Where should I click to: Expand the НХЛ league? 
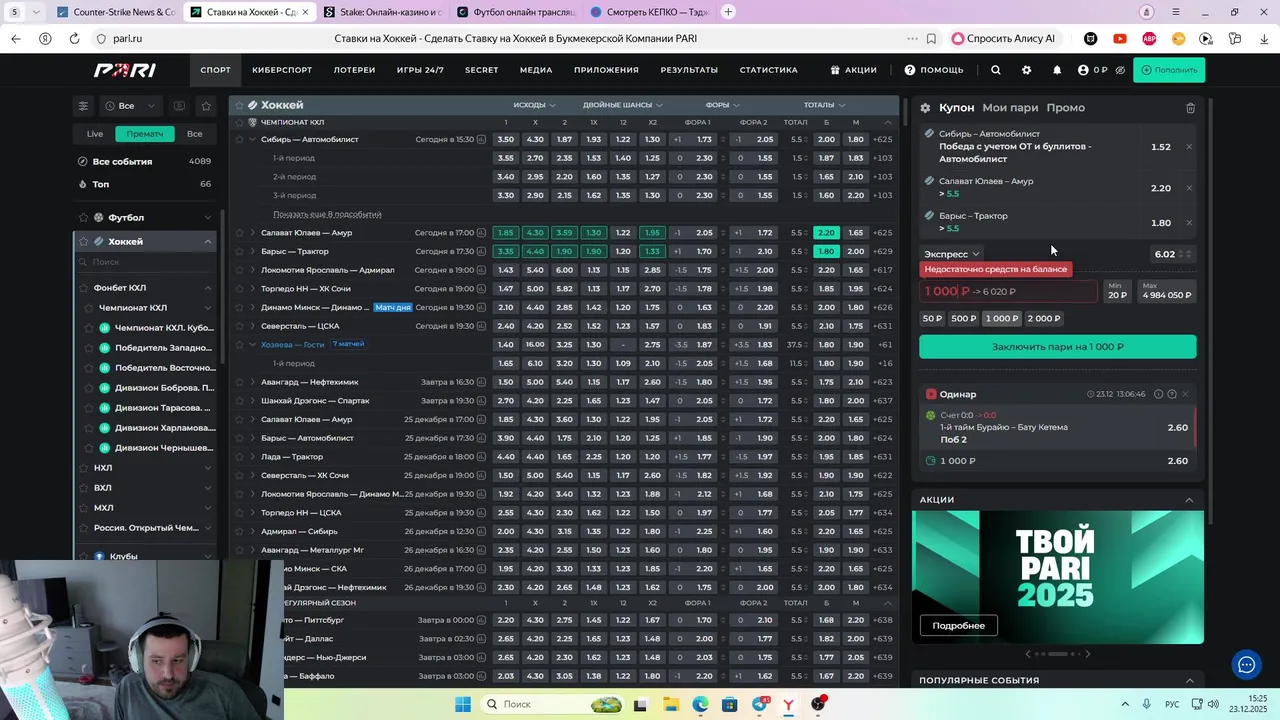(207, 468)
